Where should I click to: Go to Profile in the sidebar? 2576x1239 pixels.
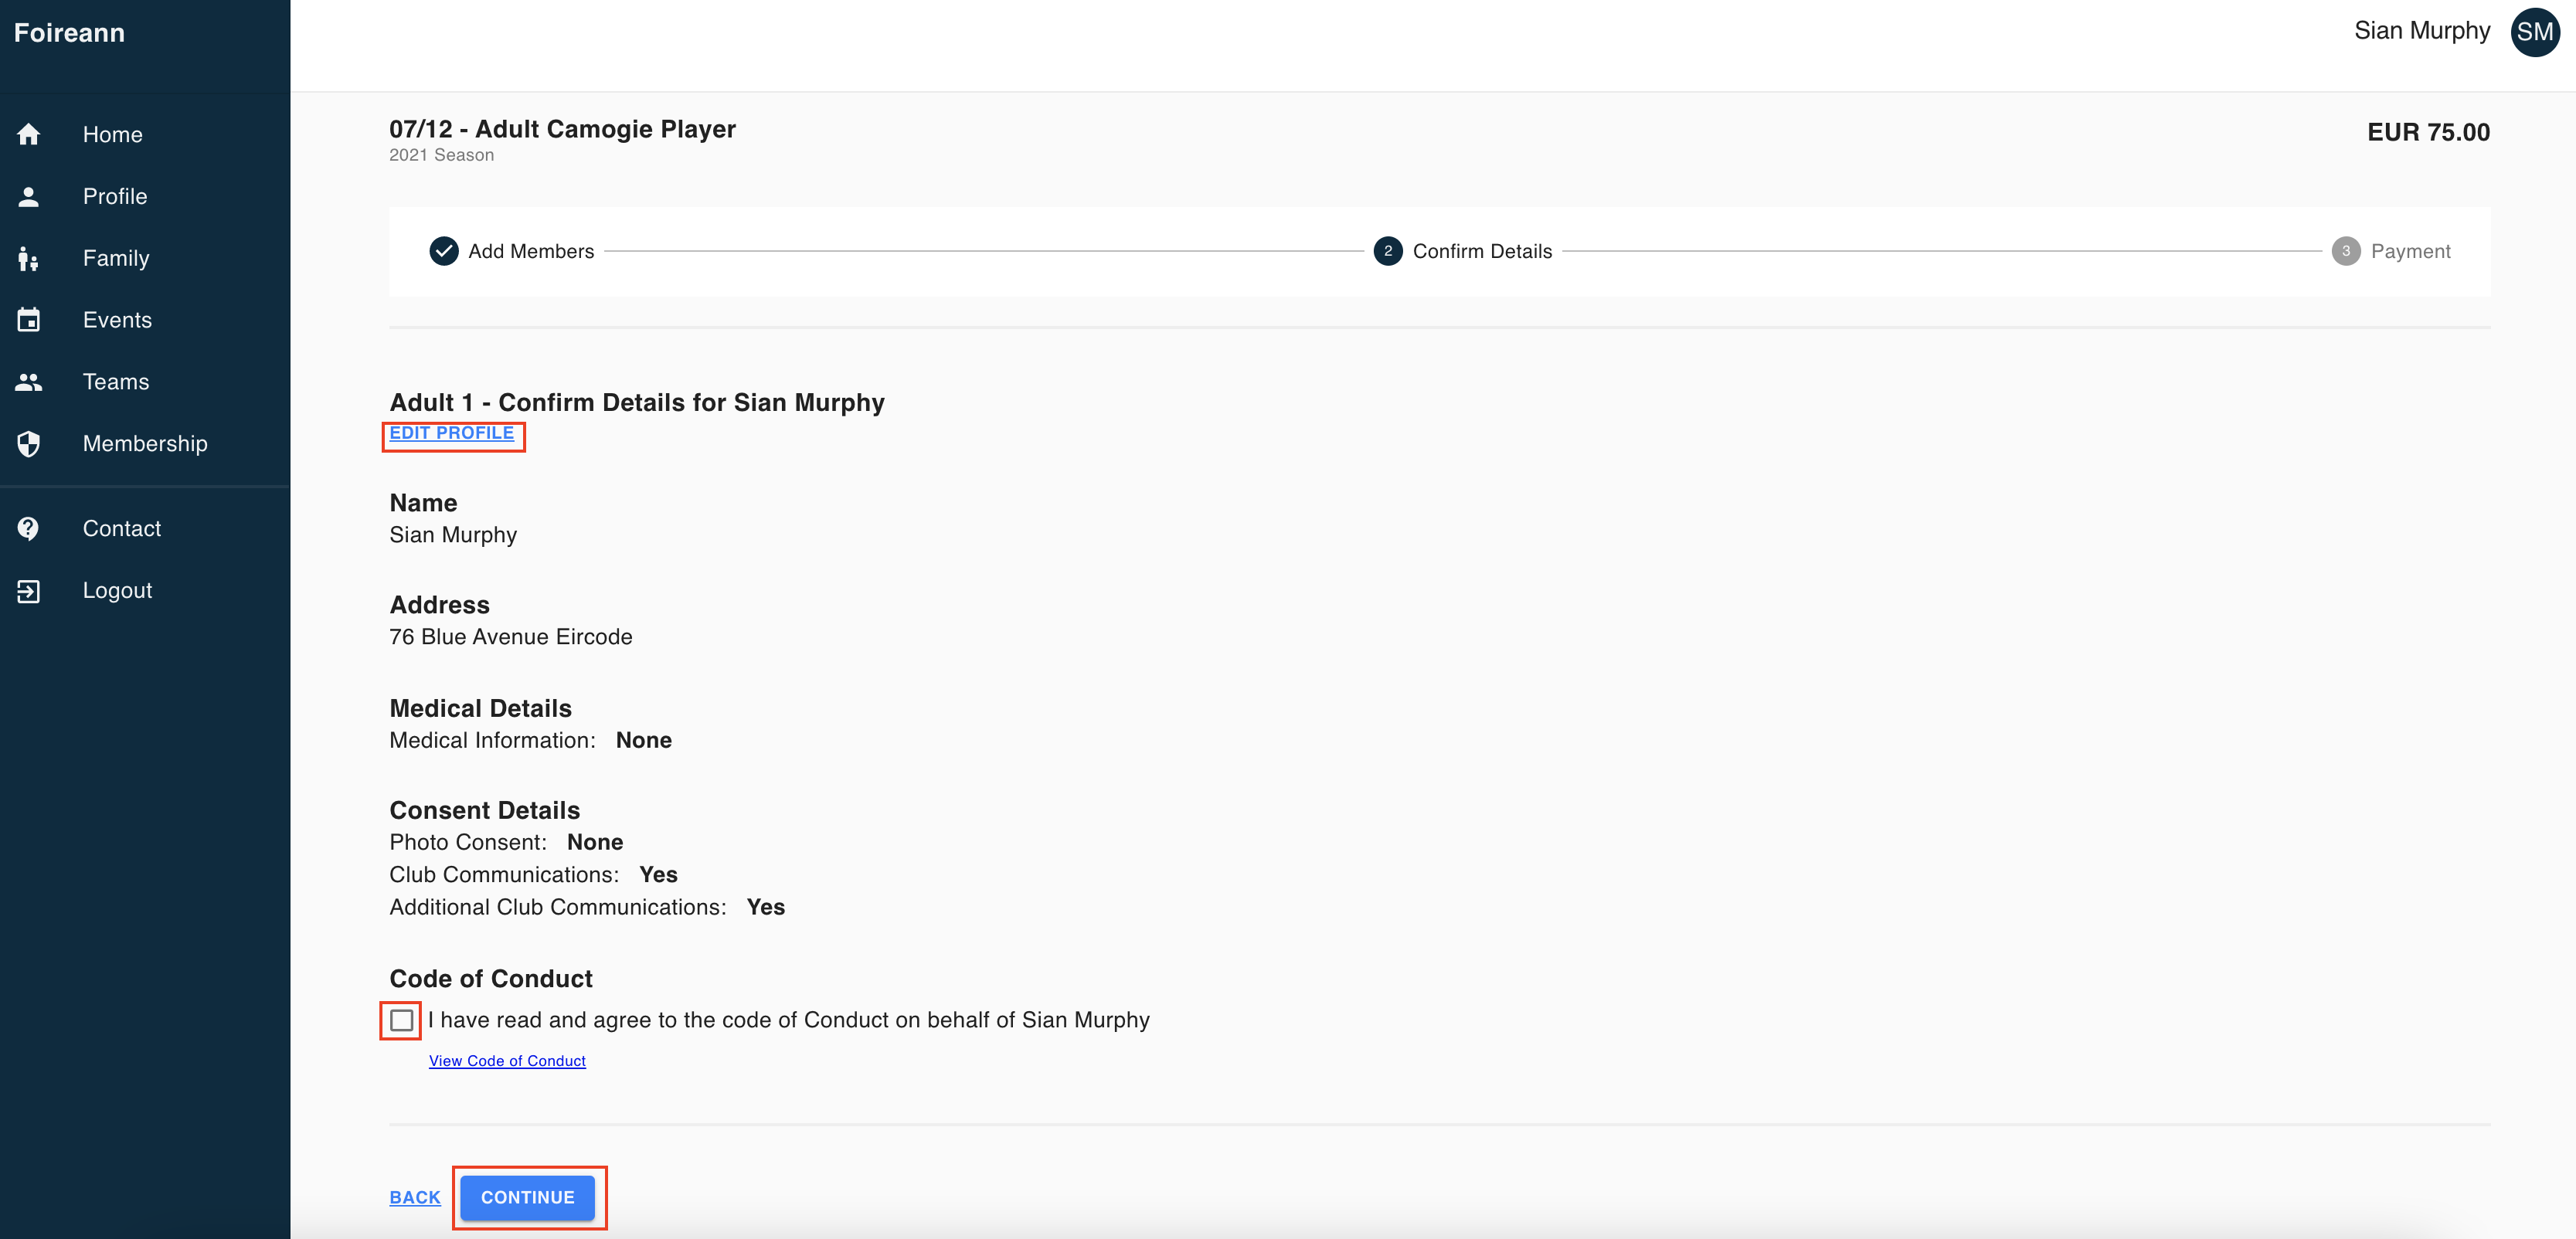pyautogui.click(x=145, y=196)
